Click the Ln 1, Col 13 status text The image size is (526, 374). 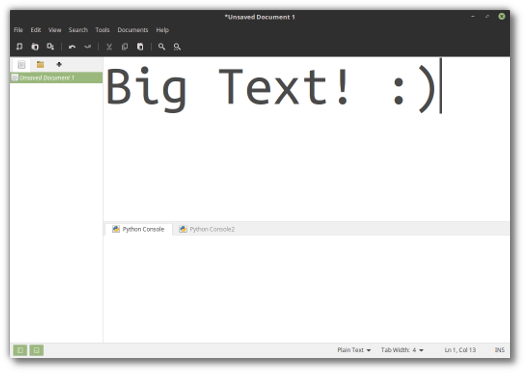(x=460, y=350)
